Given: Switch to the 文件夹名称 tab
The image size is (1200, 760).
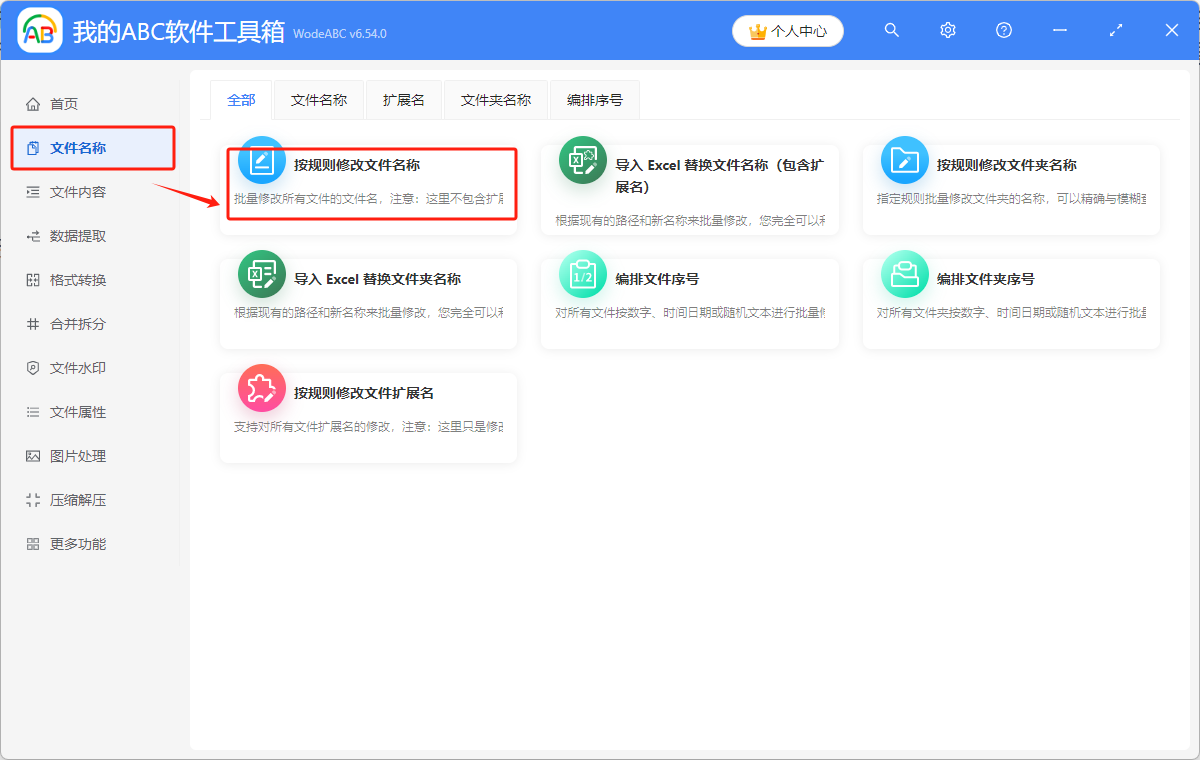Looking at the screenshot, I should click(x=495, y=99).
